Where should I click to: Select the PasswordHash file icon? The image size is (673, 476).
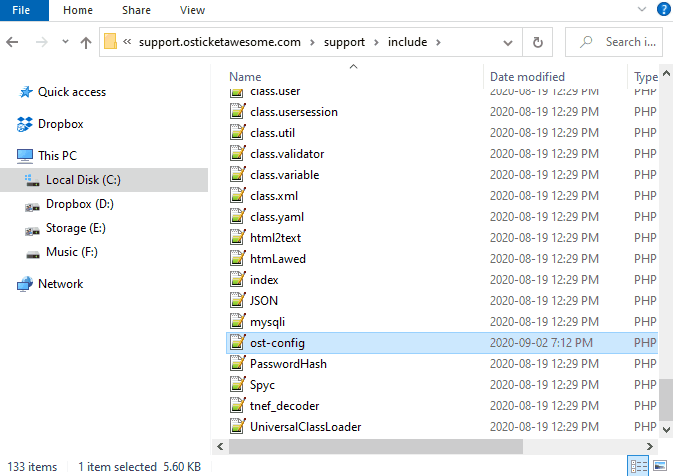(x=237, y=364)
